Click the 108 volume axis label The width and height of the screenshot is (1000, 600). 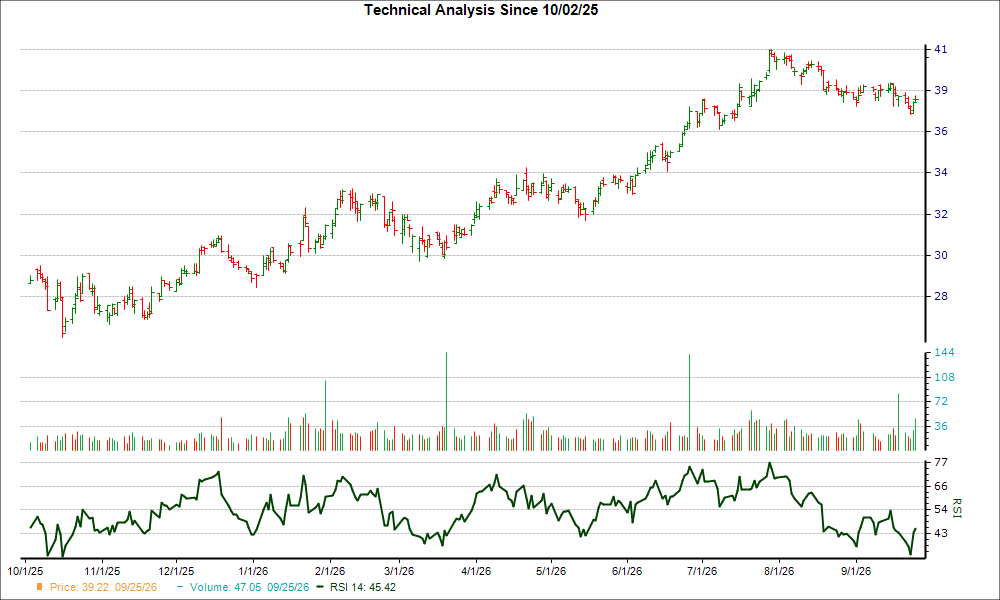pyautogui.click(x=944, y=377)
